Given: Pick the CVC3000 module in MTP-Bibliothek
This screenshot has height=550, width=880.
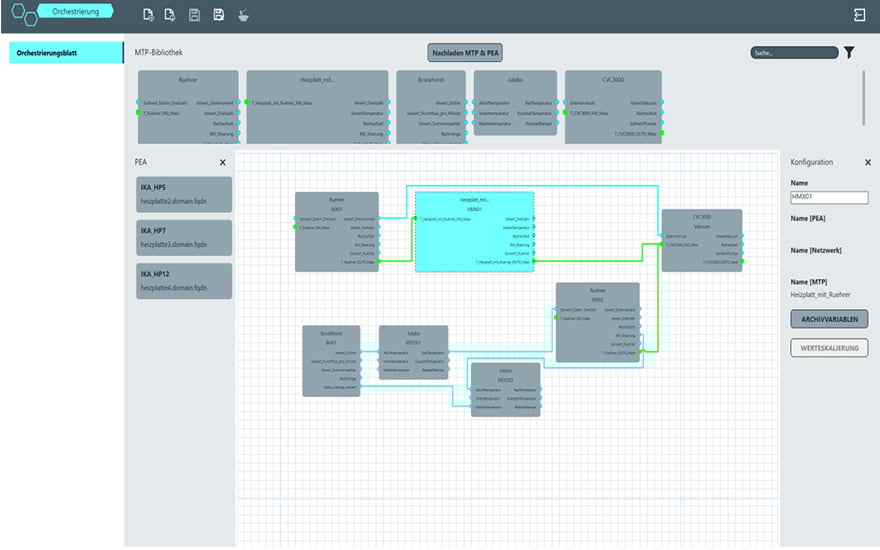Looking at the screenshot, I should (613, 107).
